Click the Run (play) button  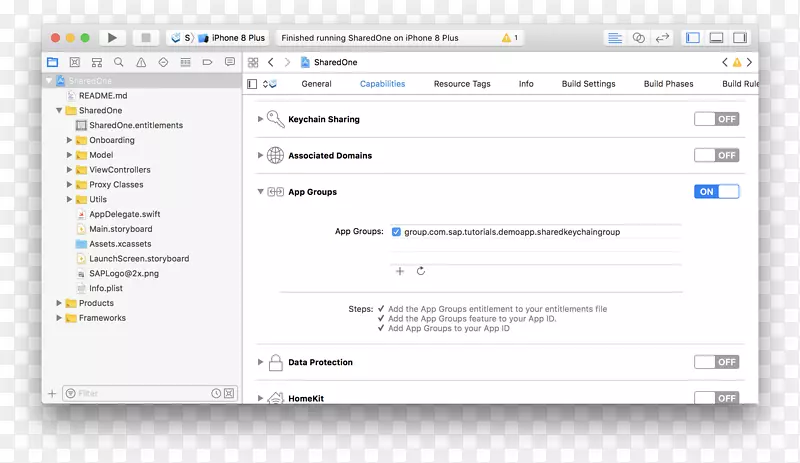tap(112, 38)
